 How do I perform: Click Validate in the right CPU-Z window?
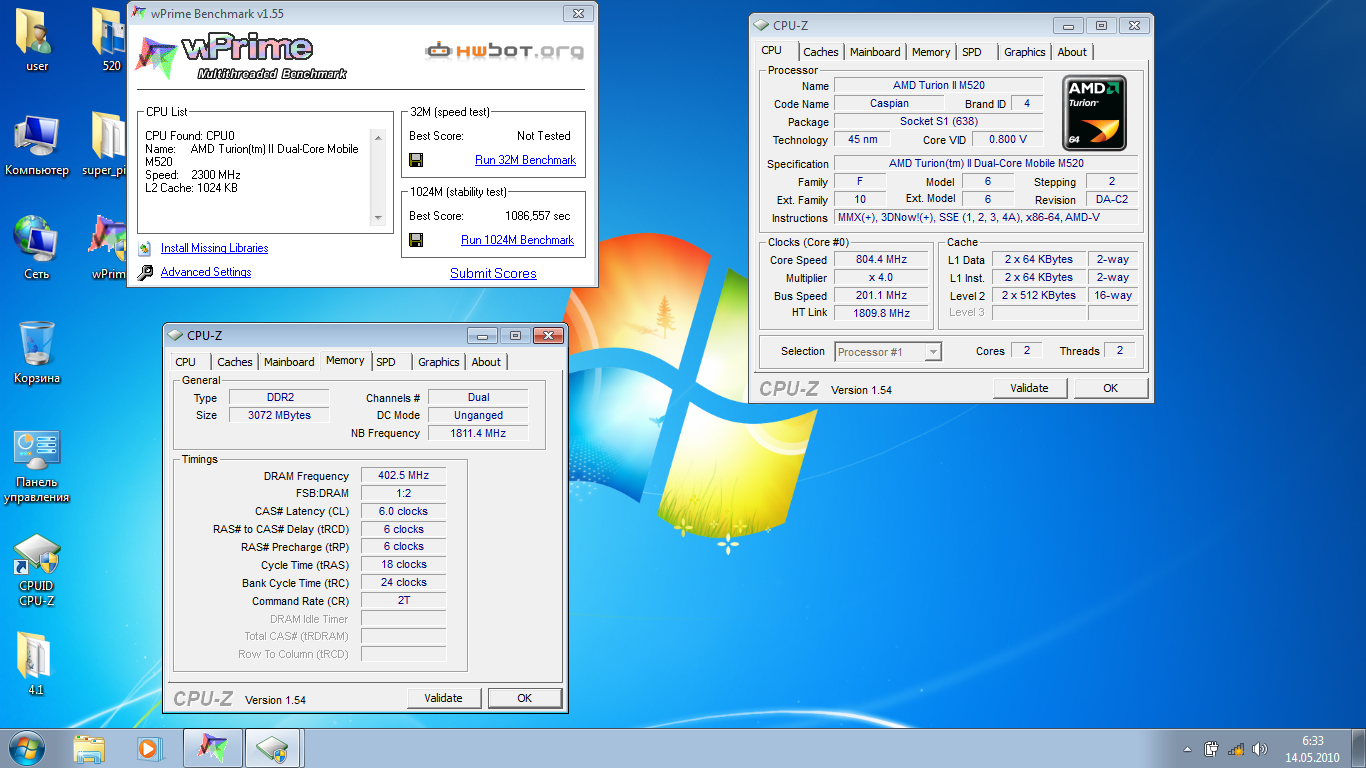pos(1029,388)
